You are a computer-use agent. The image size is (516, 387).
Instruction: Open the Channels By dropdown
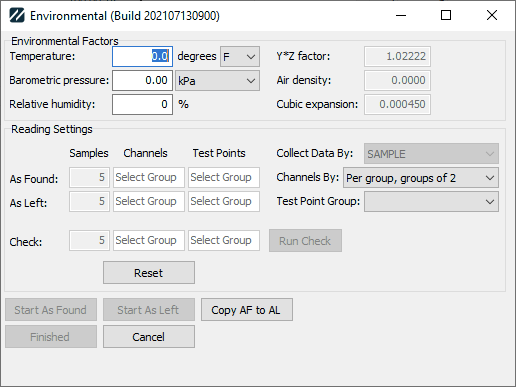tap(421, 178)
